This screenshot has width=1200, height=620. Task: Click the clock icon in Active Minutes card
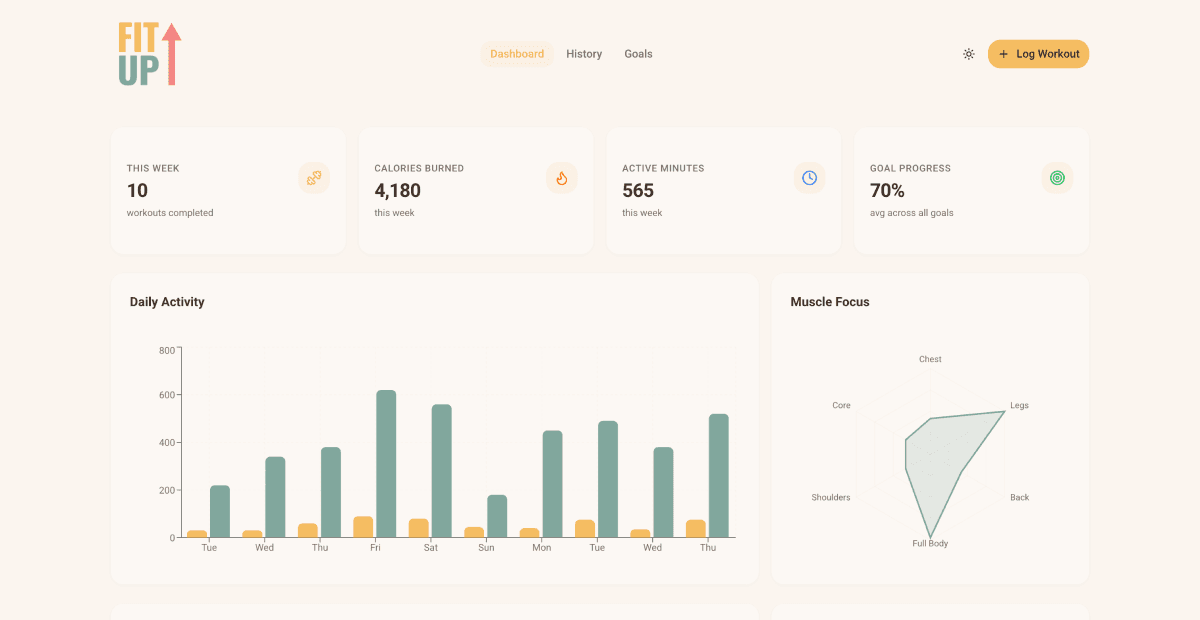click(810, 178)
